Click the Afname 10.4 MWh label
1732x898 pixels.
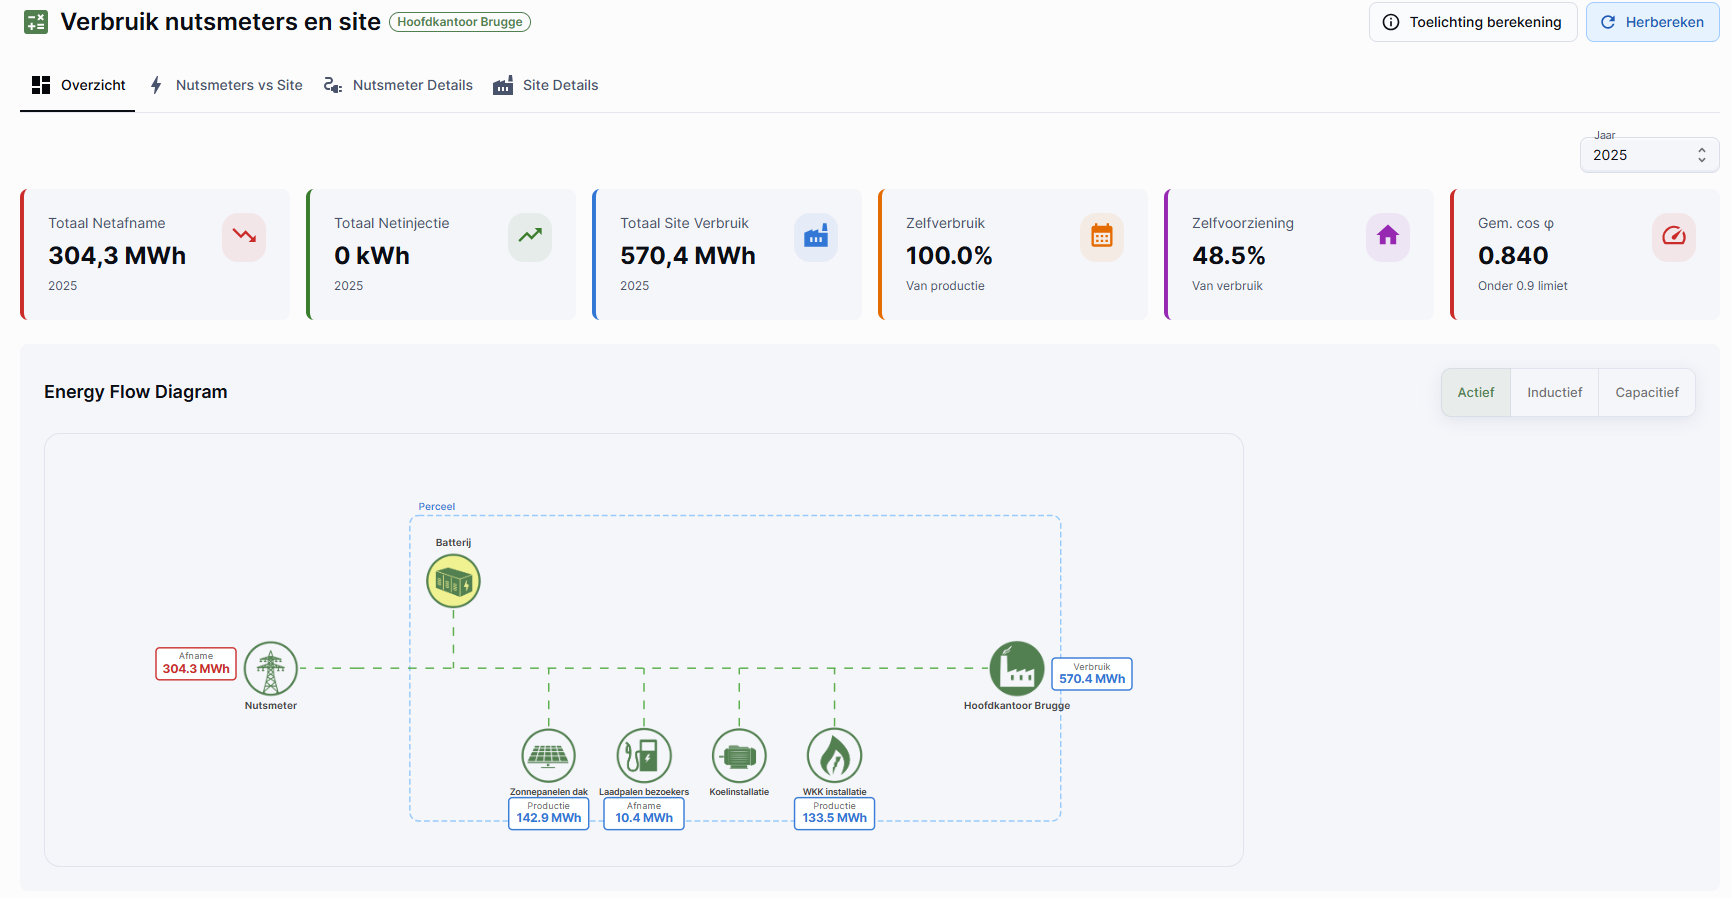(644, 813)
